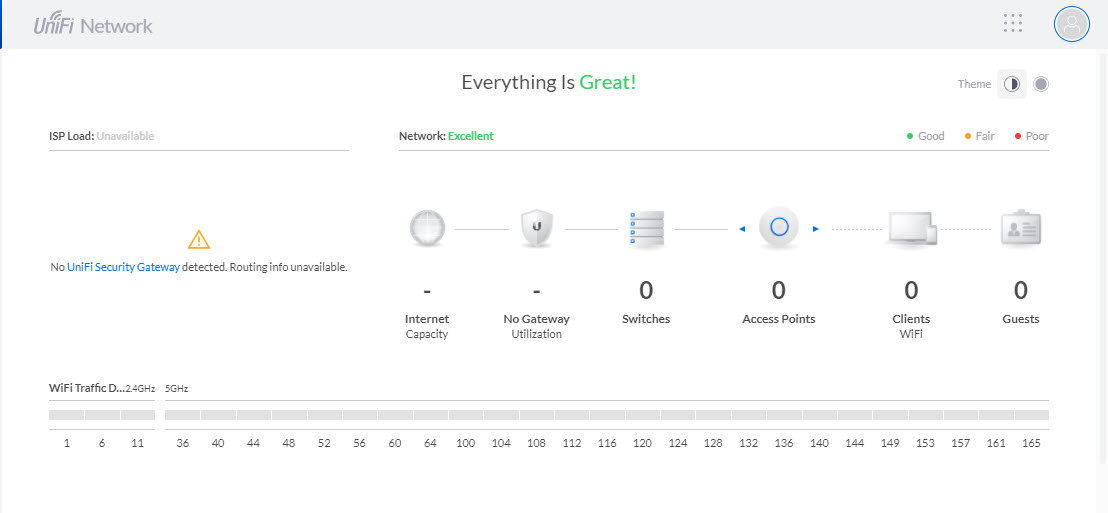The width and height of the screenshot is (1108, 513).
Task: Open the UniFi Security Gateway link
Action: coord(124,268)
